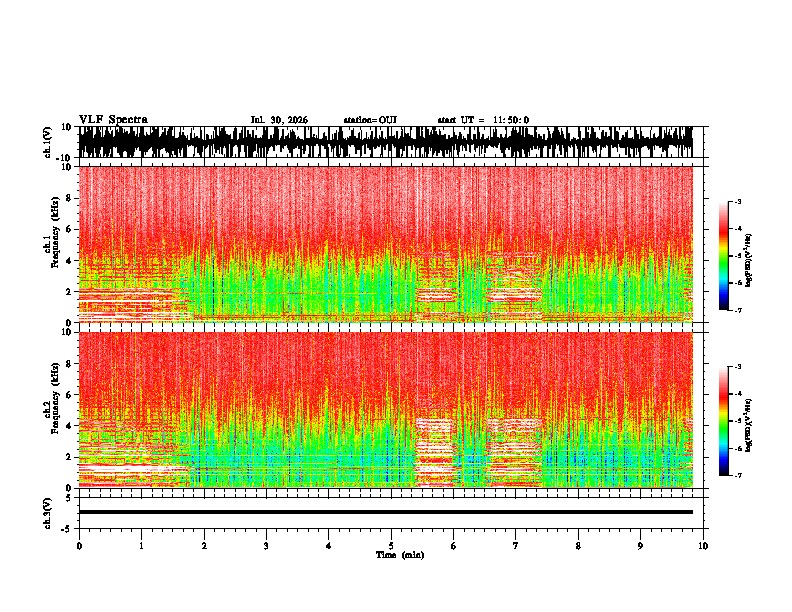Click the ch.3(V) axis label
This screenshot has height=612, width=792.
click(x=48, y=513)
